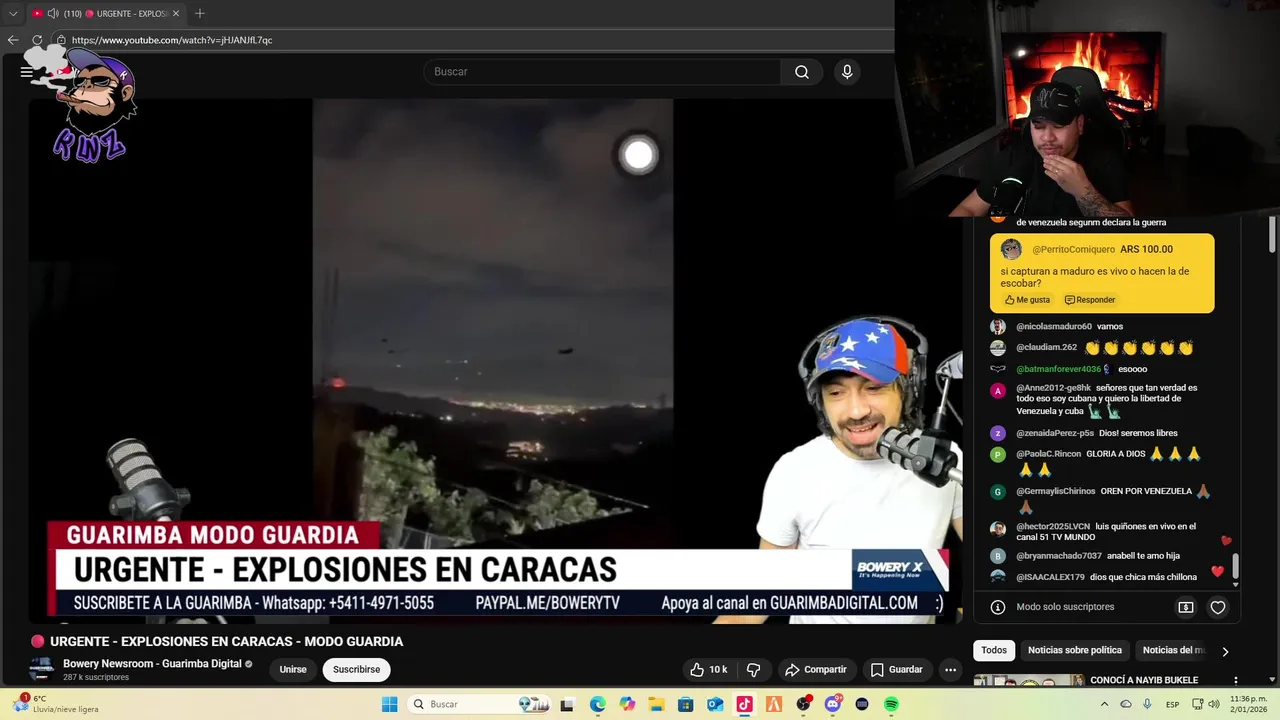The height and width of the screenshot is (720, 1280).
Task: Click @GermaylisChirinos chat username
Action: pyautogui.click(x=1055, y=491)
